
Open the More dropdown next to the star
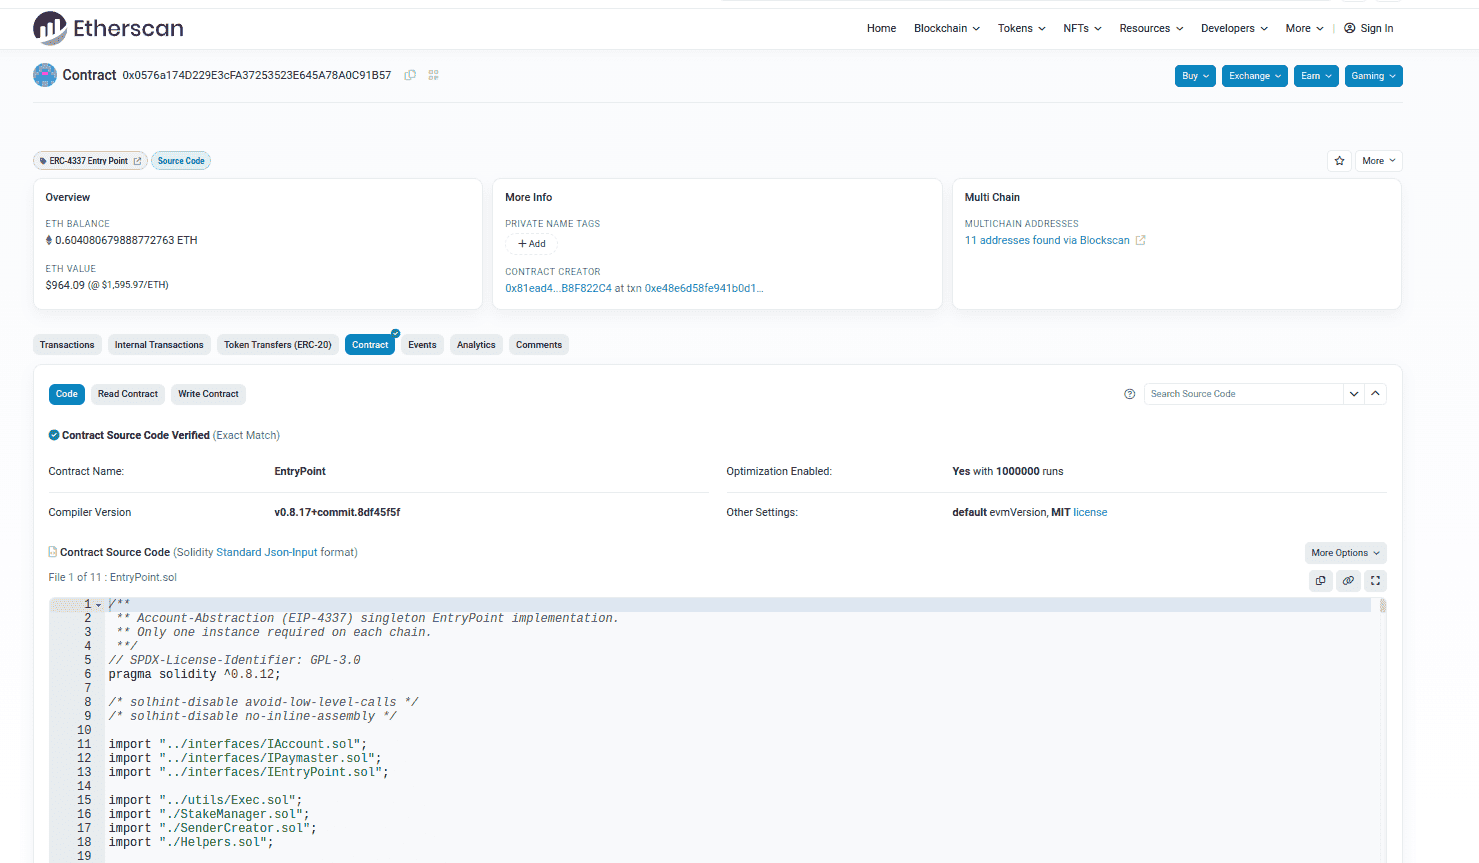[x=1379, y=161]
